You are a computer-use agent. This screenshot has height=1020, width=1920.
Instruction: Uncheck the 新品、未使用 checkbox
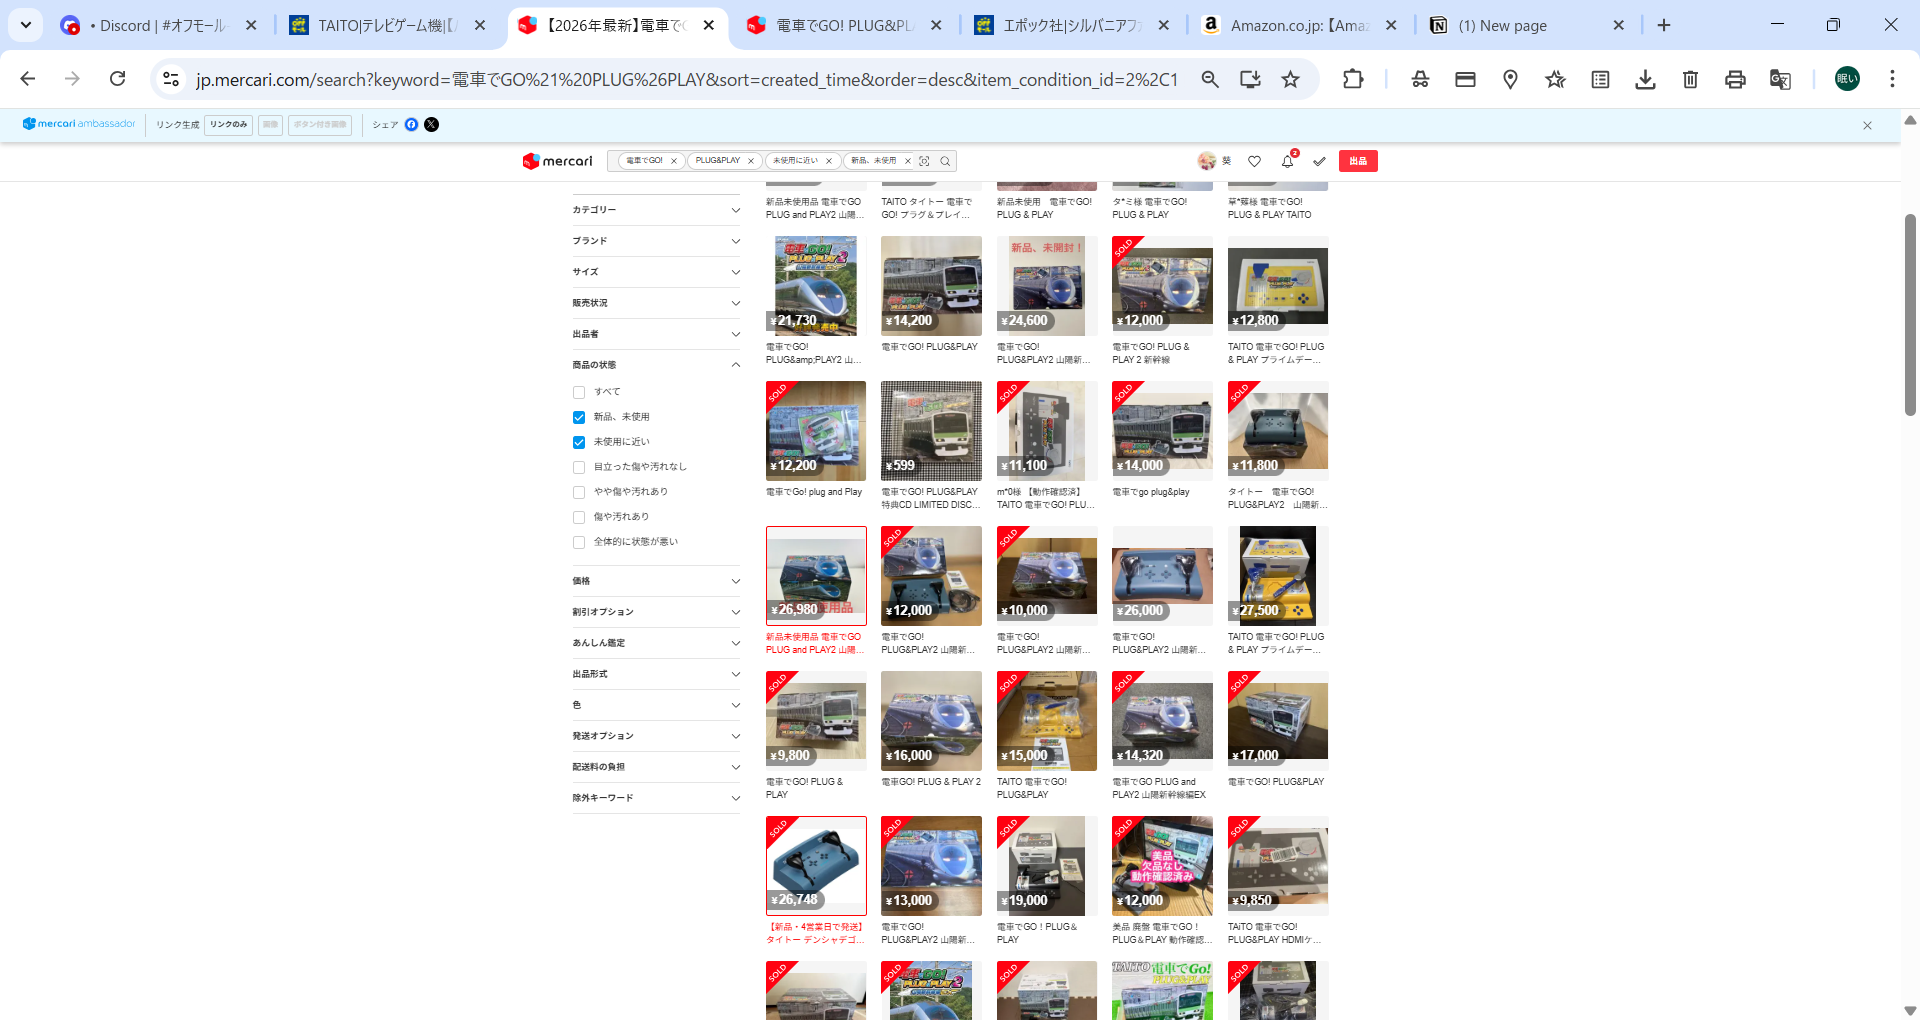tap(579, 417)
